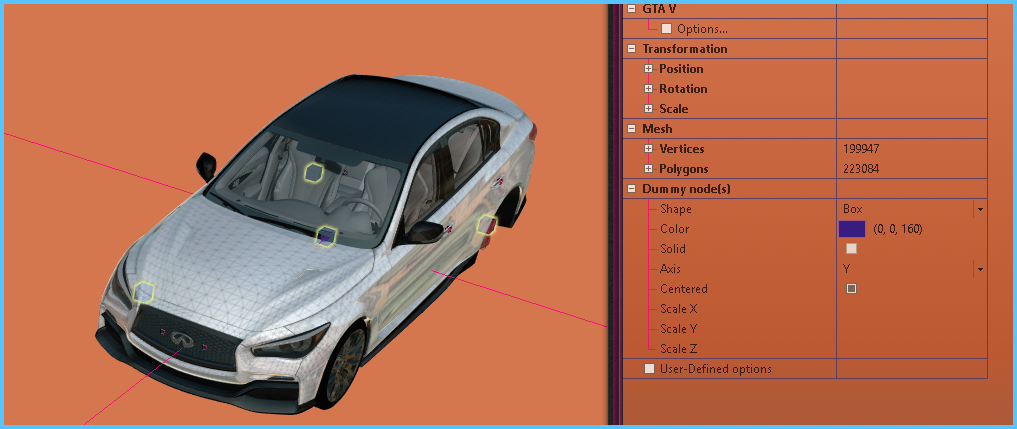Select the color value (0, 0, 160)
This screenshot has width=1017, height=429.
[898, 229]
